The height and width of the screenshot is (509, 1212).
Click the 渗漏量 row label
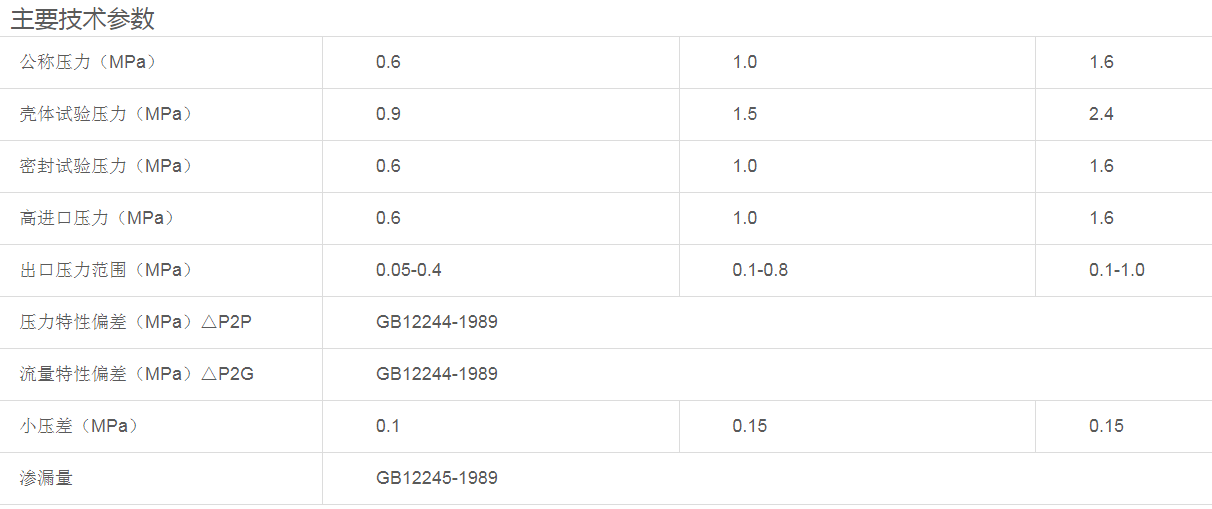tap(46, 478)
